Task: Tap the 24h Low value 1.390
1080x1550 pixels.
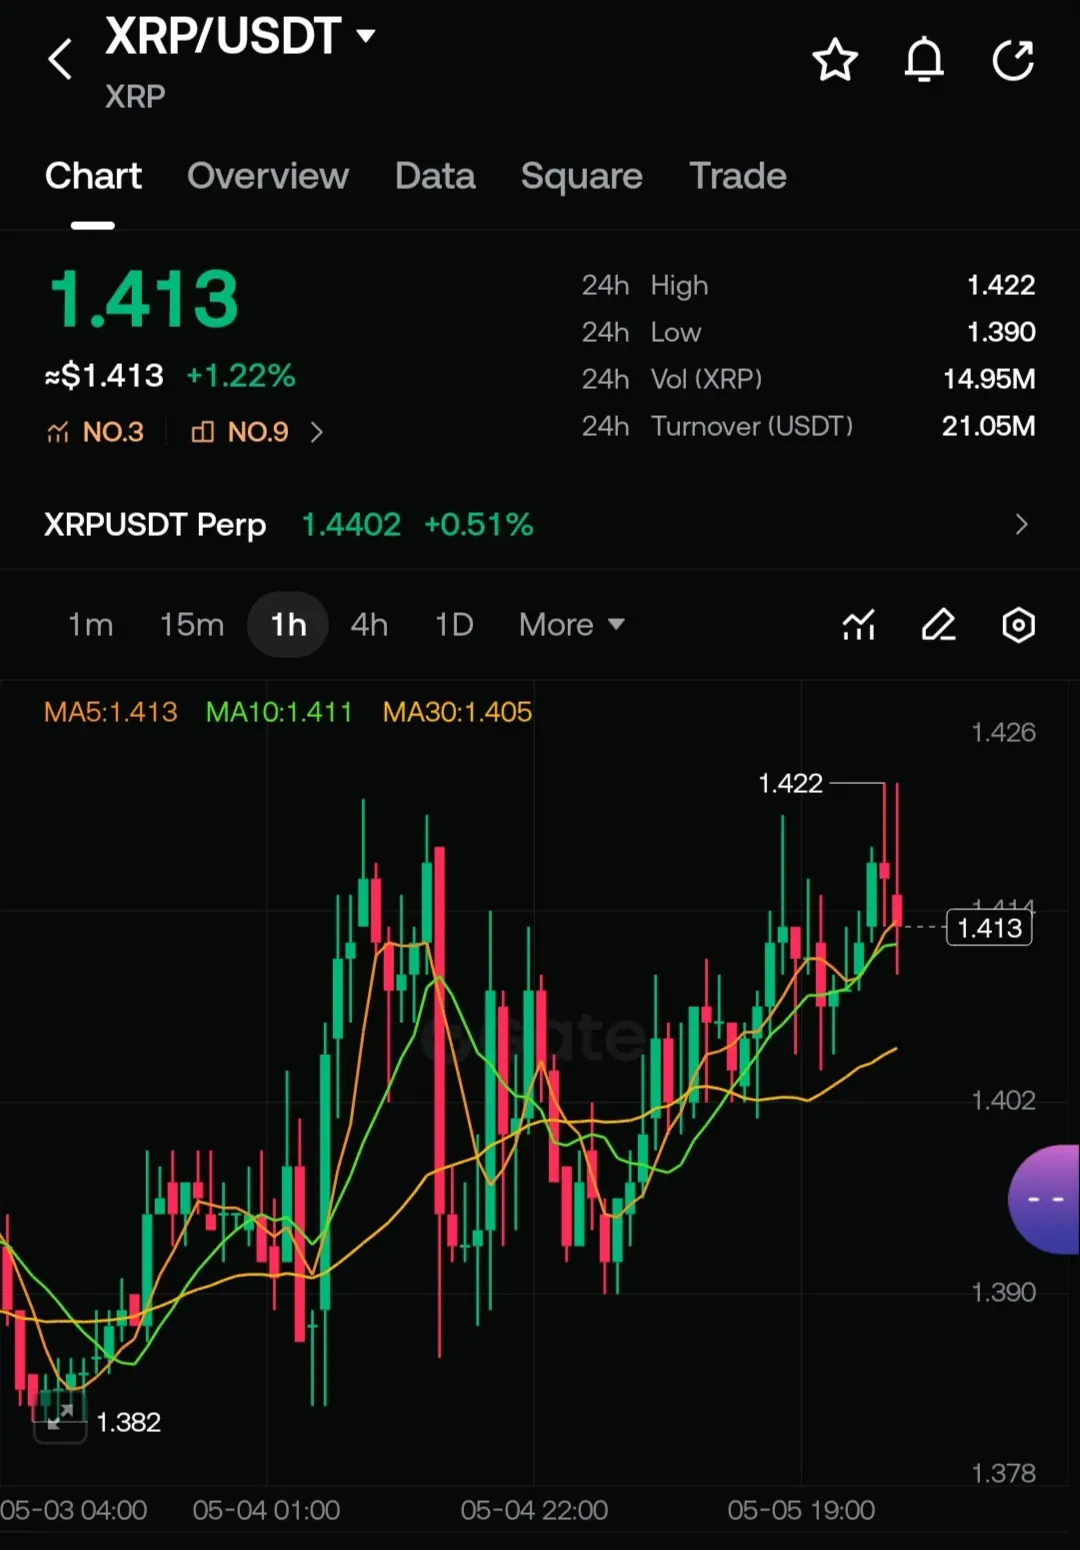Action: point(1001,332)
